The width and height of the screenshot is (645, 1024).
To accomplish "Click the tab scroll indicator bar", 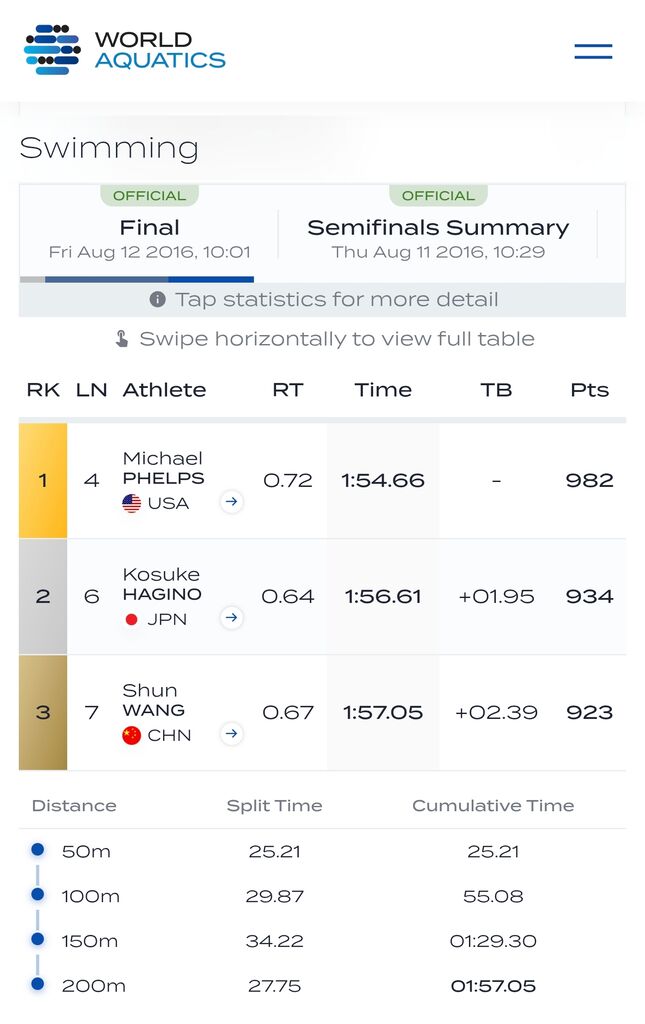I will coord(136,280).
